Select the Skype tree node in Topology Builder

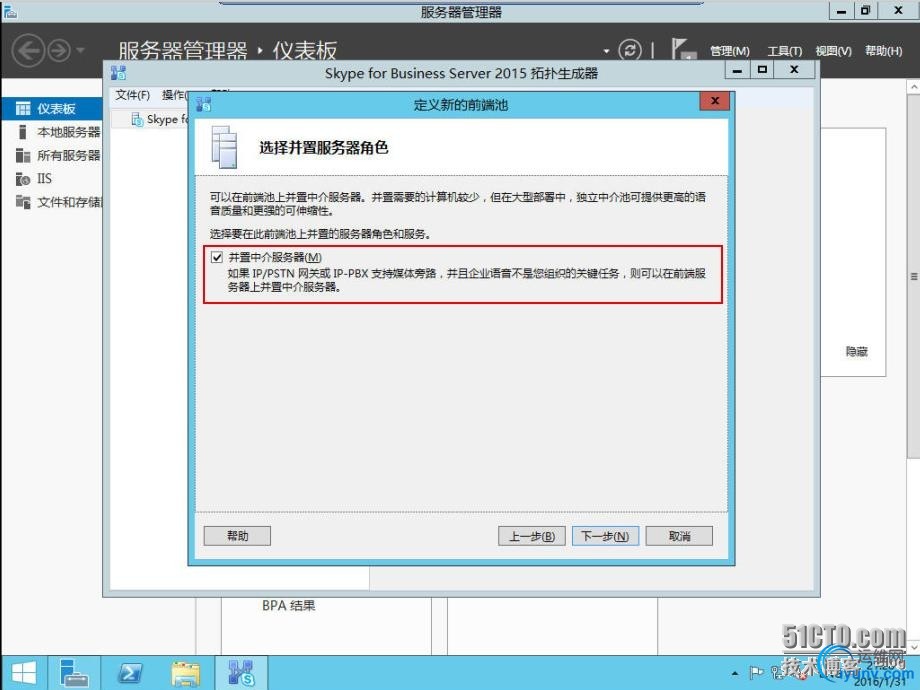coord(161,120)
